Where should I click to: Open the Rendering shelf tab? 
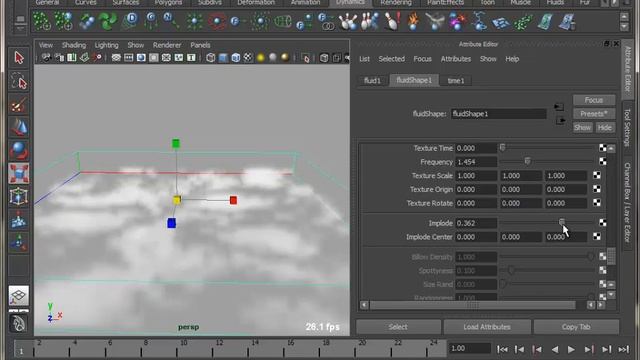[x=396, y=3]
